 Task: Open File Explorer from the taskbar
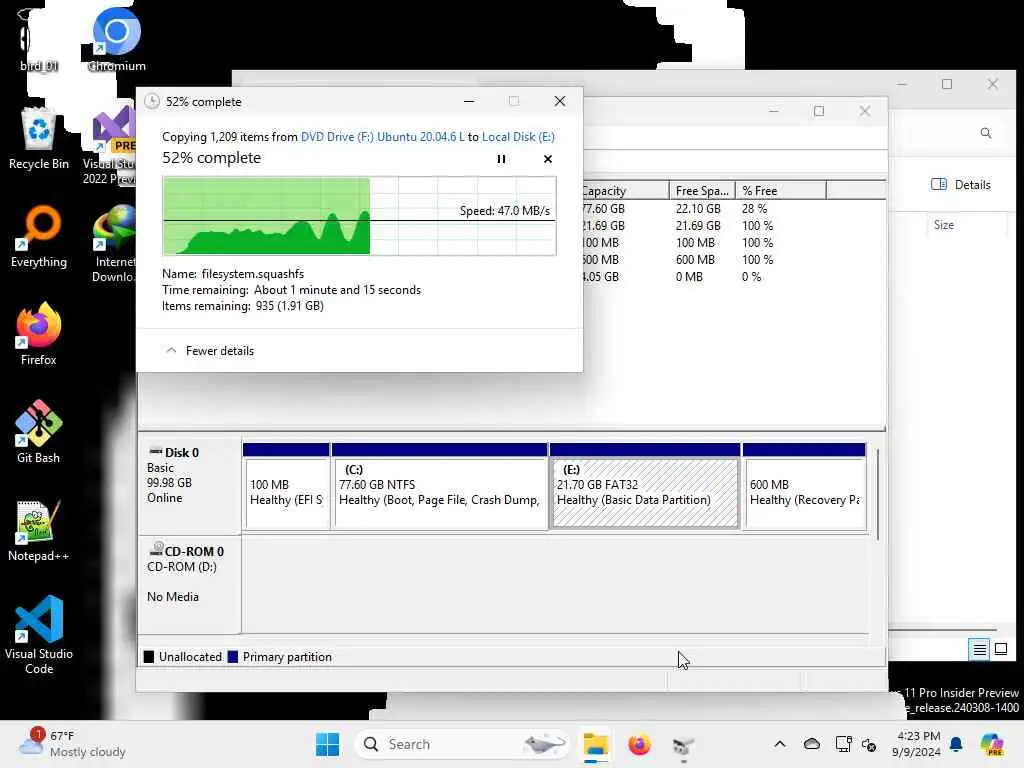tap(596, 744)
